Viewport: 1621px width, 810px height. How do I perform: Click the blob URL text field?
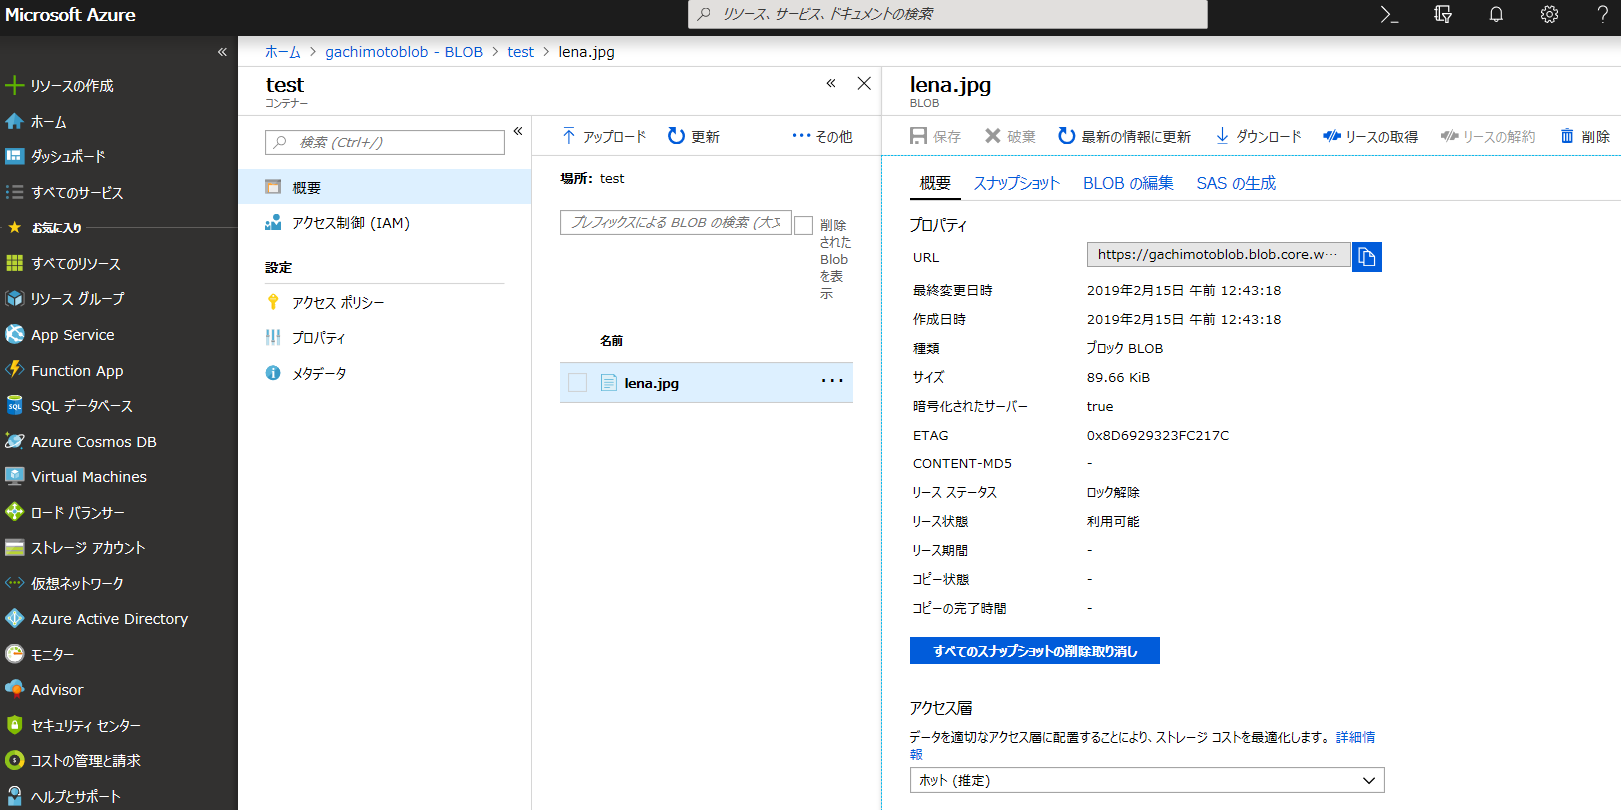click(x=1218, y=255)
